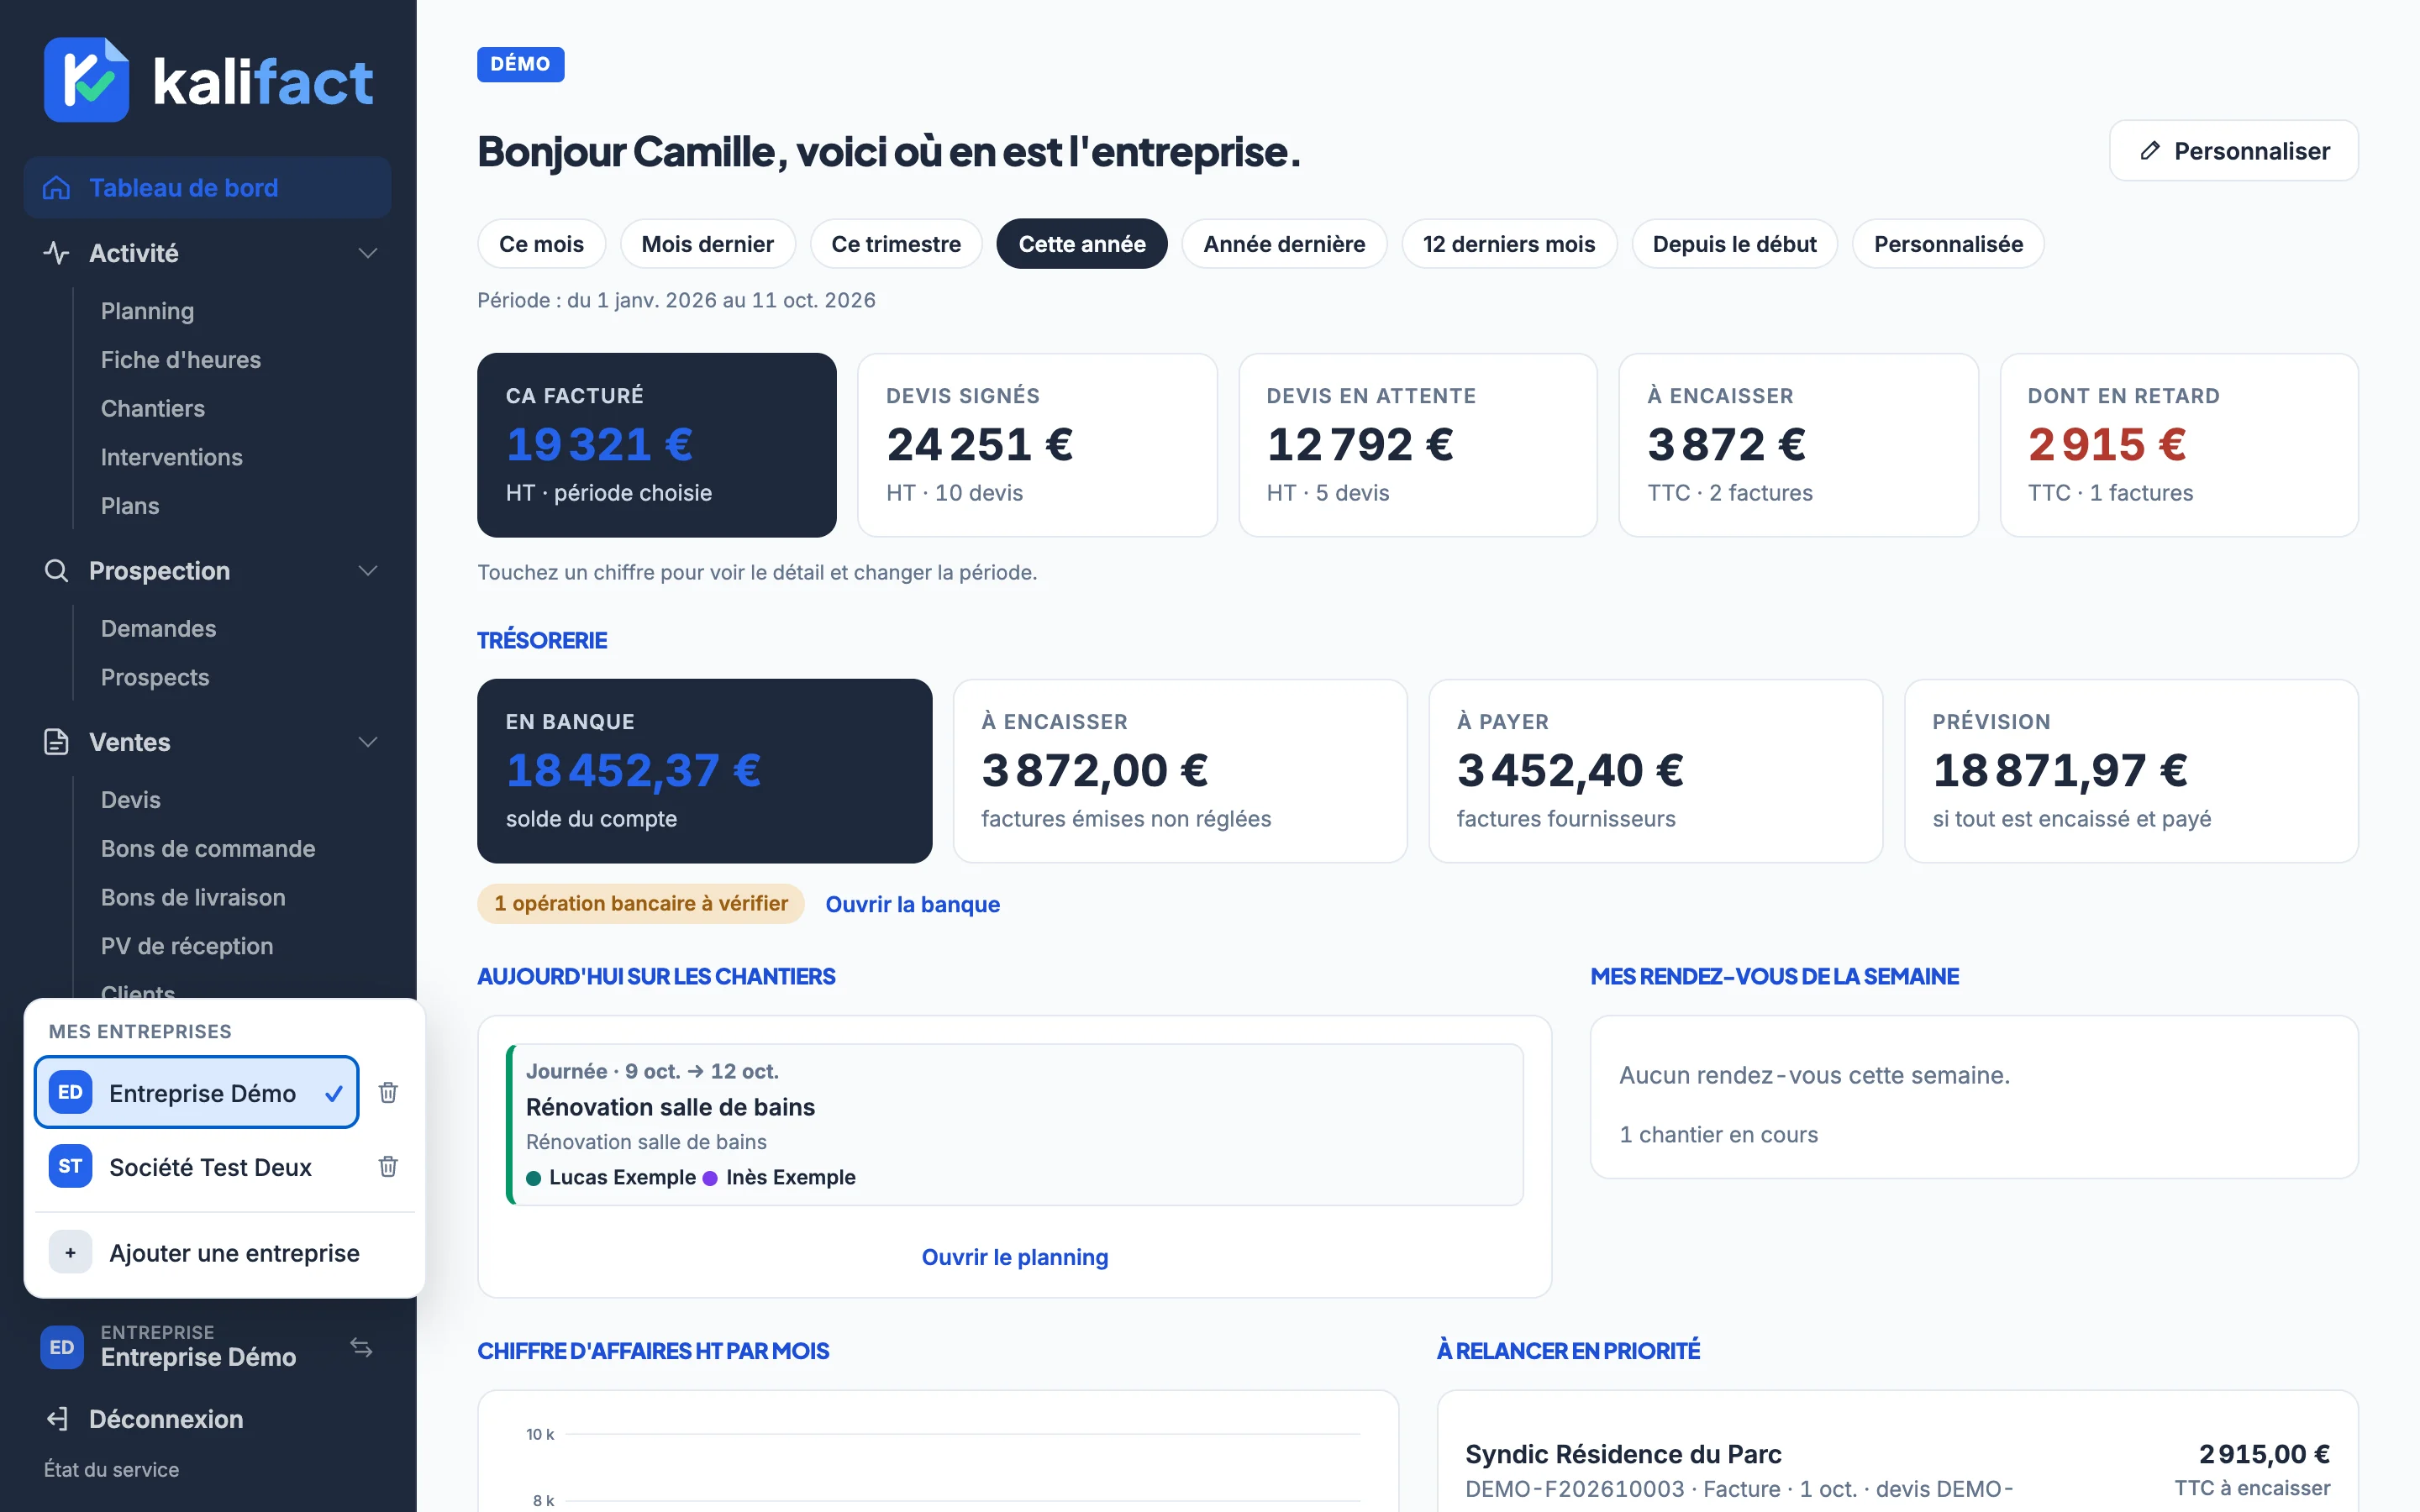Screen dimensions: 2420x1512
Task: Click the plus icon for adding entreprise
Action: click(x=70, y=1252)
